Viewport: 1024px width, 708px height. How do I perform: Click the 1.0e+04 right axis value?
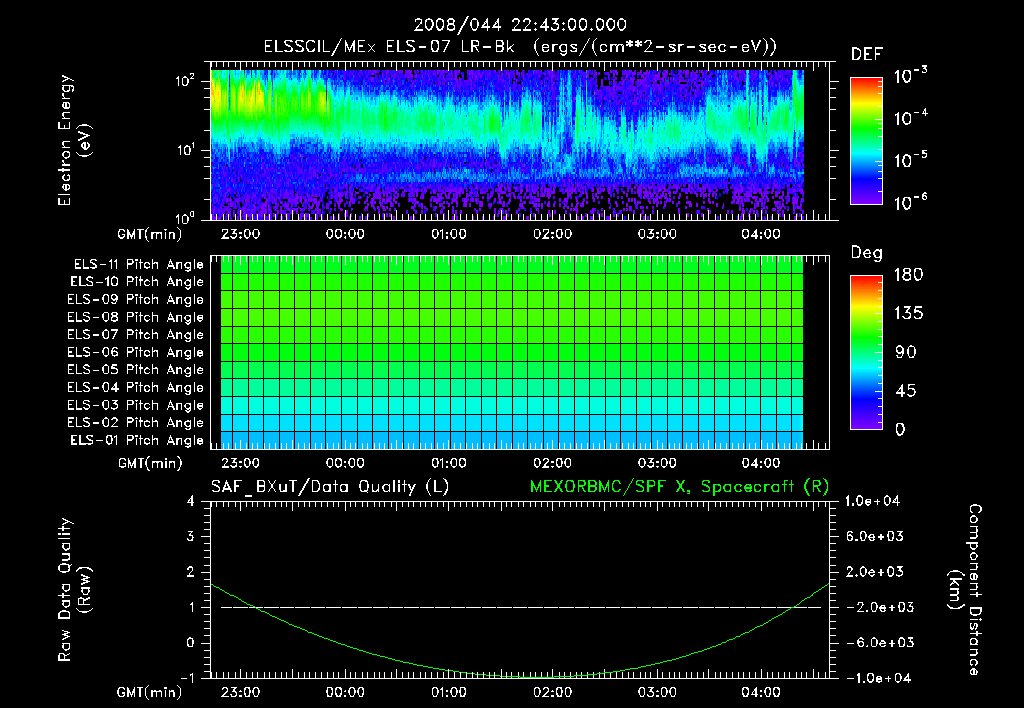point(872,501)
